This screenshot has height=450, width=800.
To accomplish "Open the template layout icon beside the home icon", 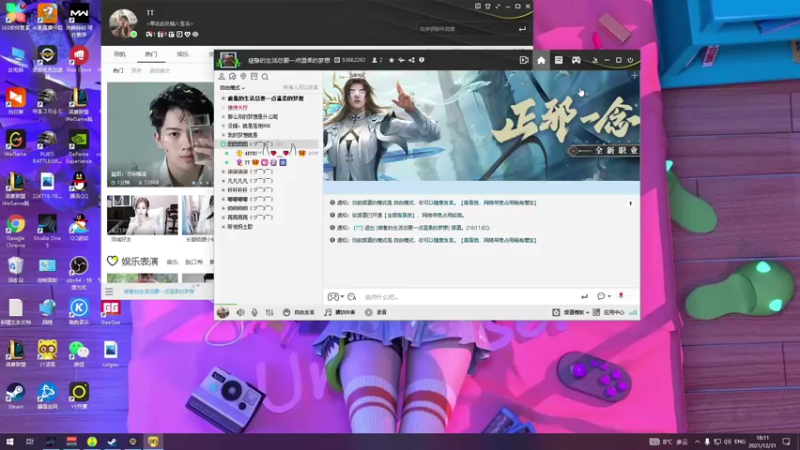I will click(559, 60).
